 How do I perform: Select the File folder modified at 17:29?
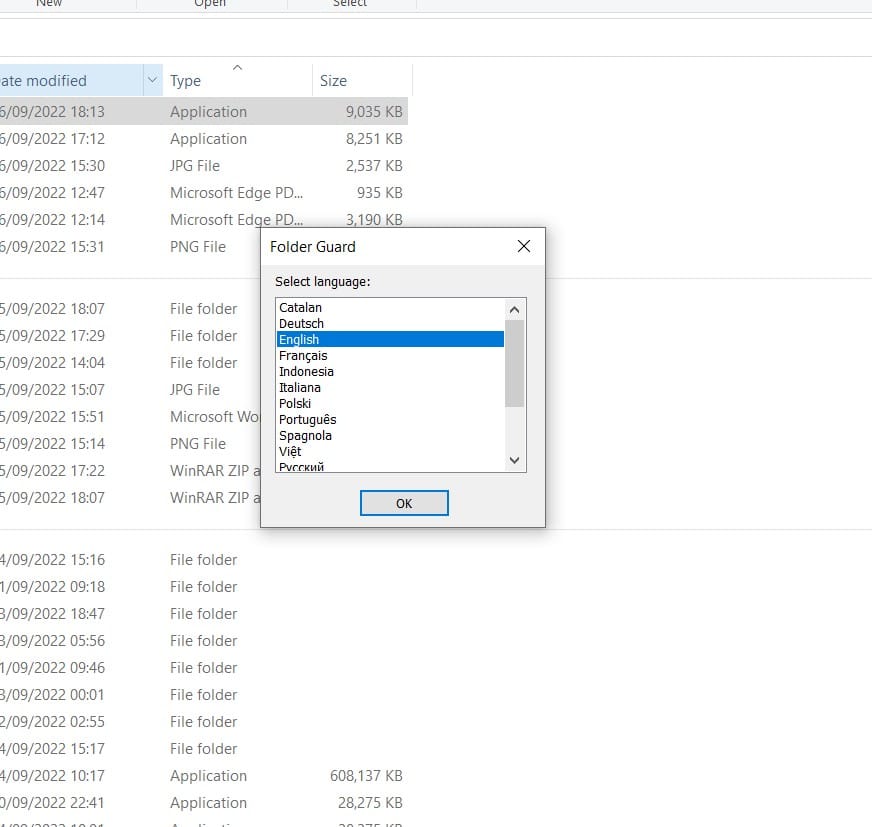pyautogui.click(x=130, y=335)
